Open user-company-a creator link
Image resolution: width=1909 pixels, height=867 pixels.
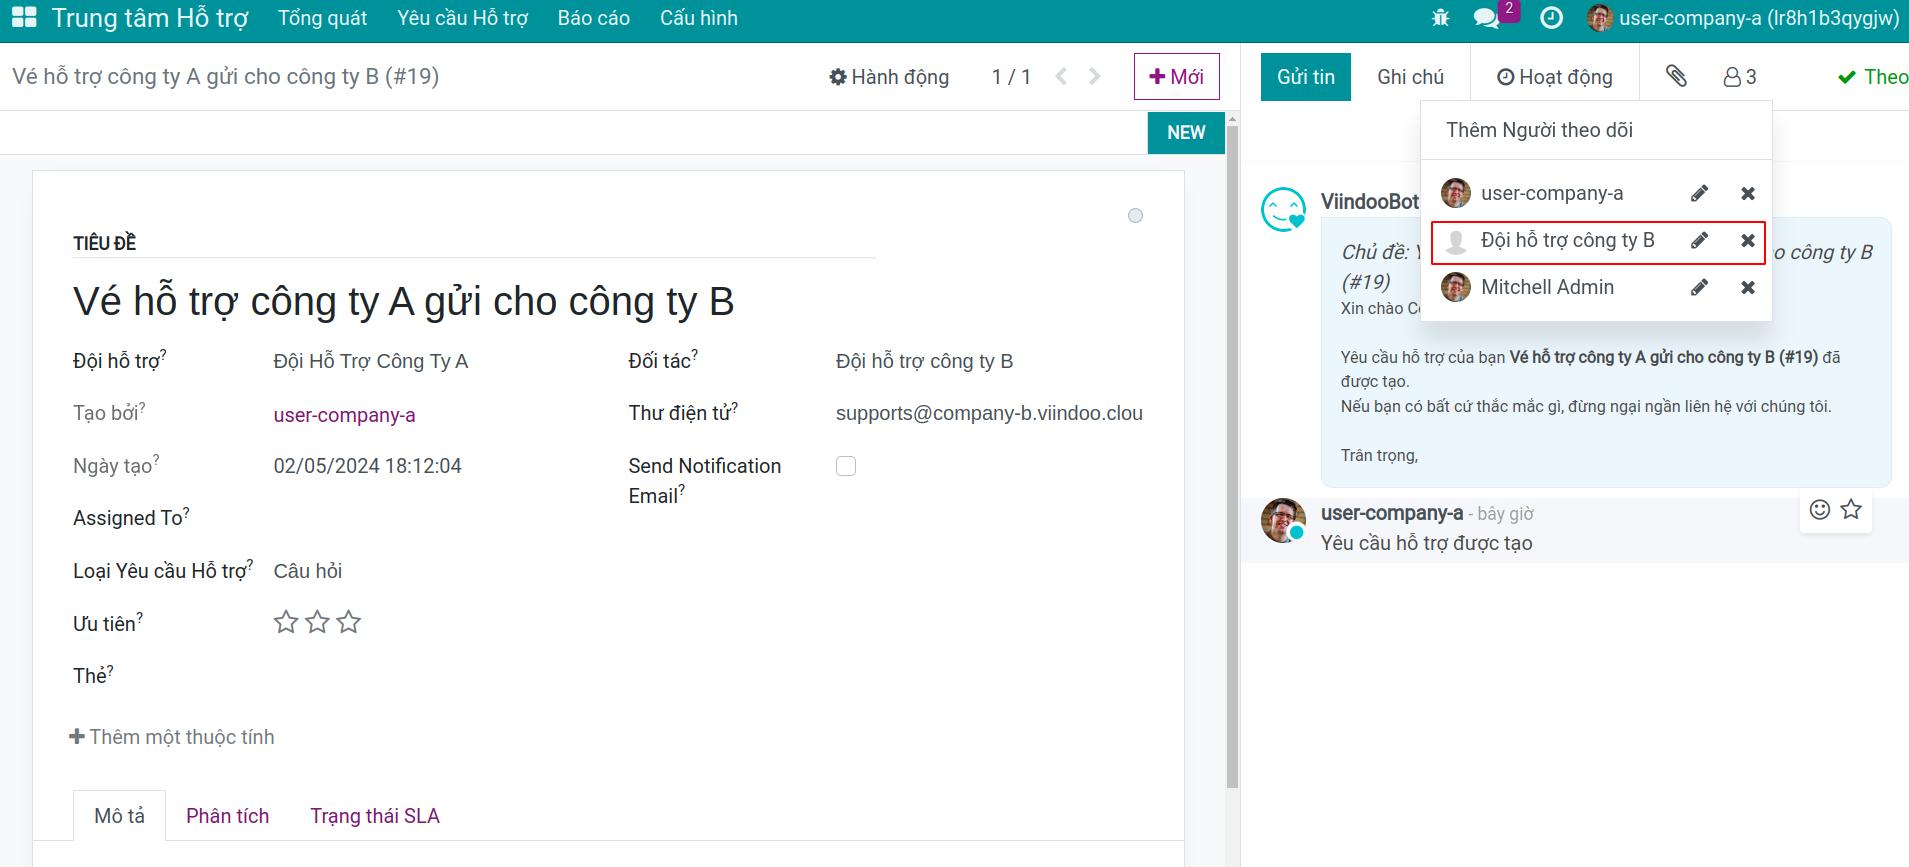[344, 415]
